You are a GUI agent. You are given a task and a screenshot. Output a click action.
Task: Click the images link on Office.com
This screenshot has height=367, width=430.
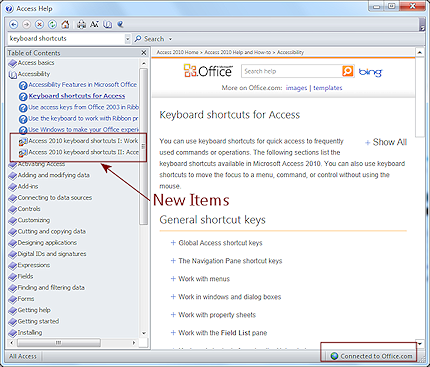point(296,88)
